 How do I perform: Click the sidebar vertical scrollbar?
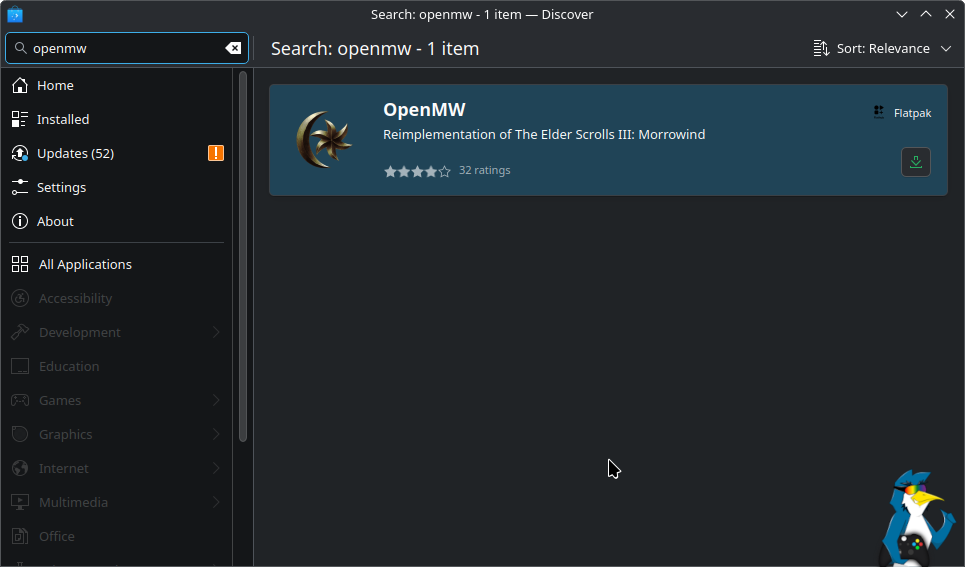pos(242,255)
